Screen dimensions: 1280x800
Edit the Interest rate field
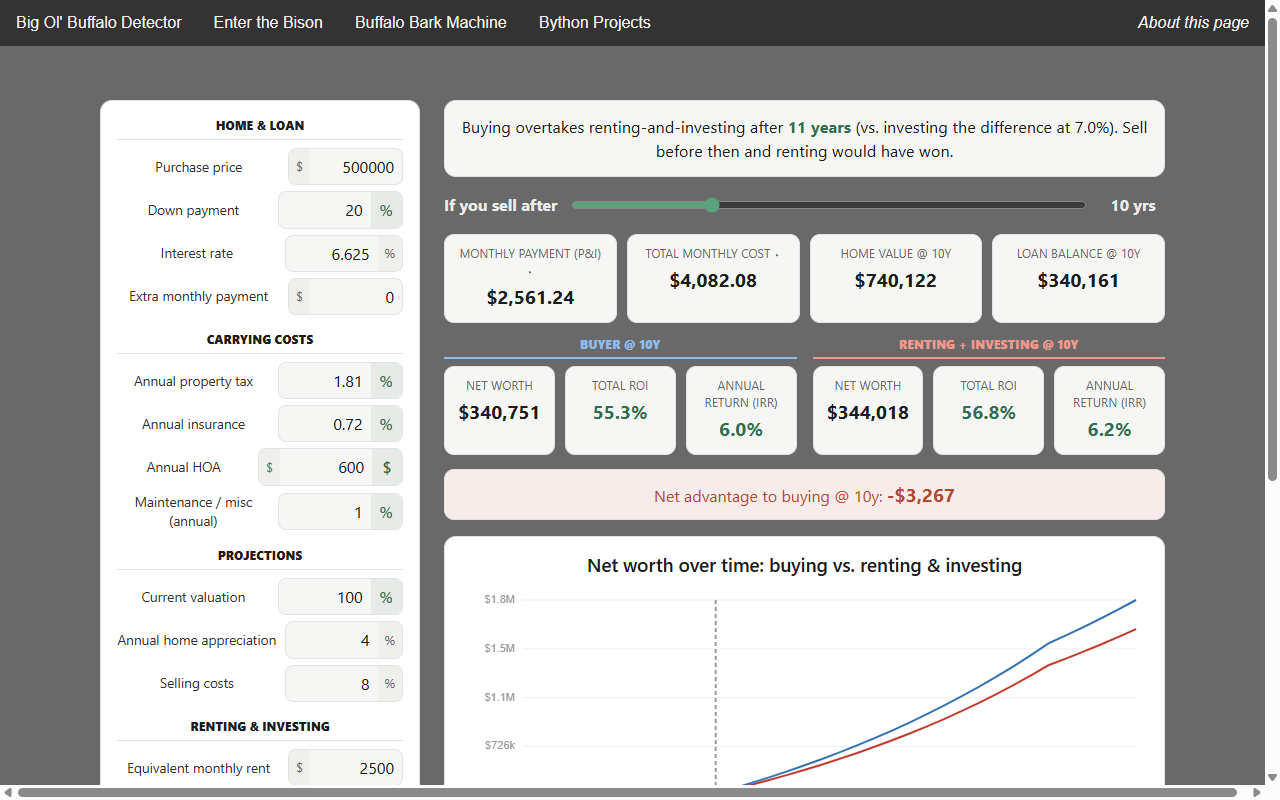(x=332, y=254)
